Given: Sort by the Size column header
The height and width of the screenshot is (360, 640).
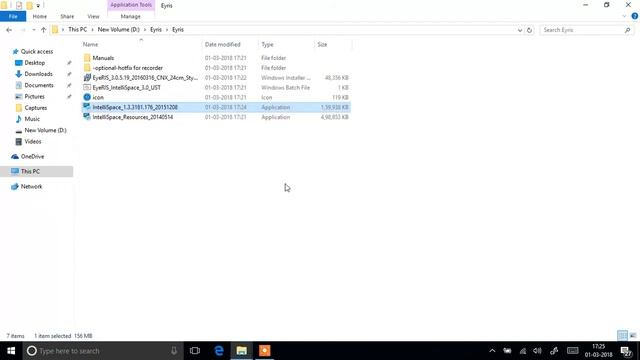Looking at the screenshot, I should [322, 44].
